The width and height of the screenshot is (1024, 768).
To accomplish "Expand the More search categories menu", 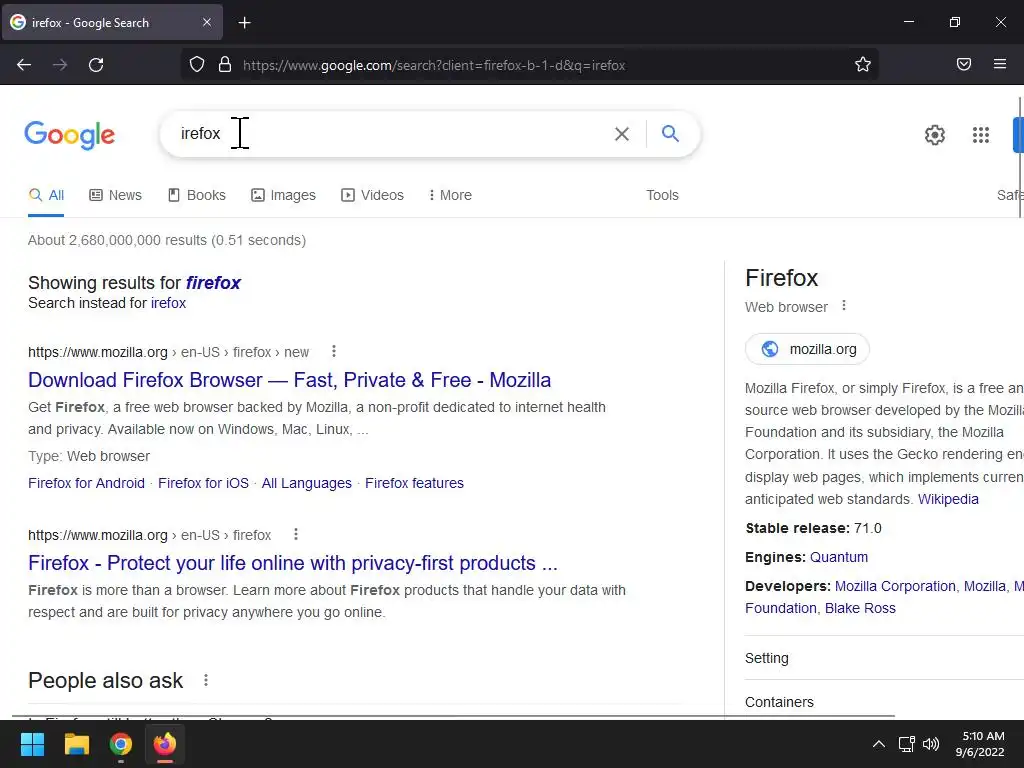I will pos(450,195).
